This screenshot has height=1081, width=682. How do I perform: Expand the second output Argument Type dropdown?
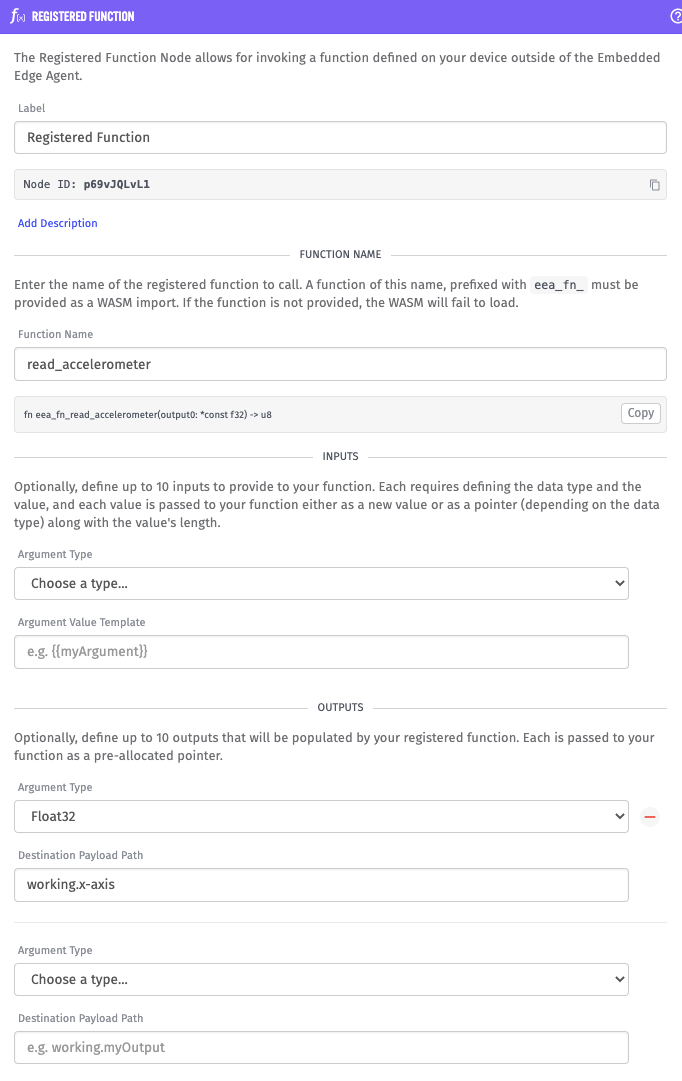(x=321, y=980)
